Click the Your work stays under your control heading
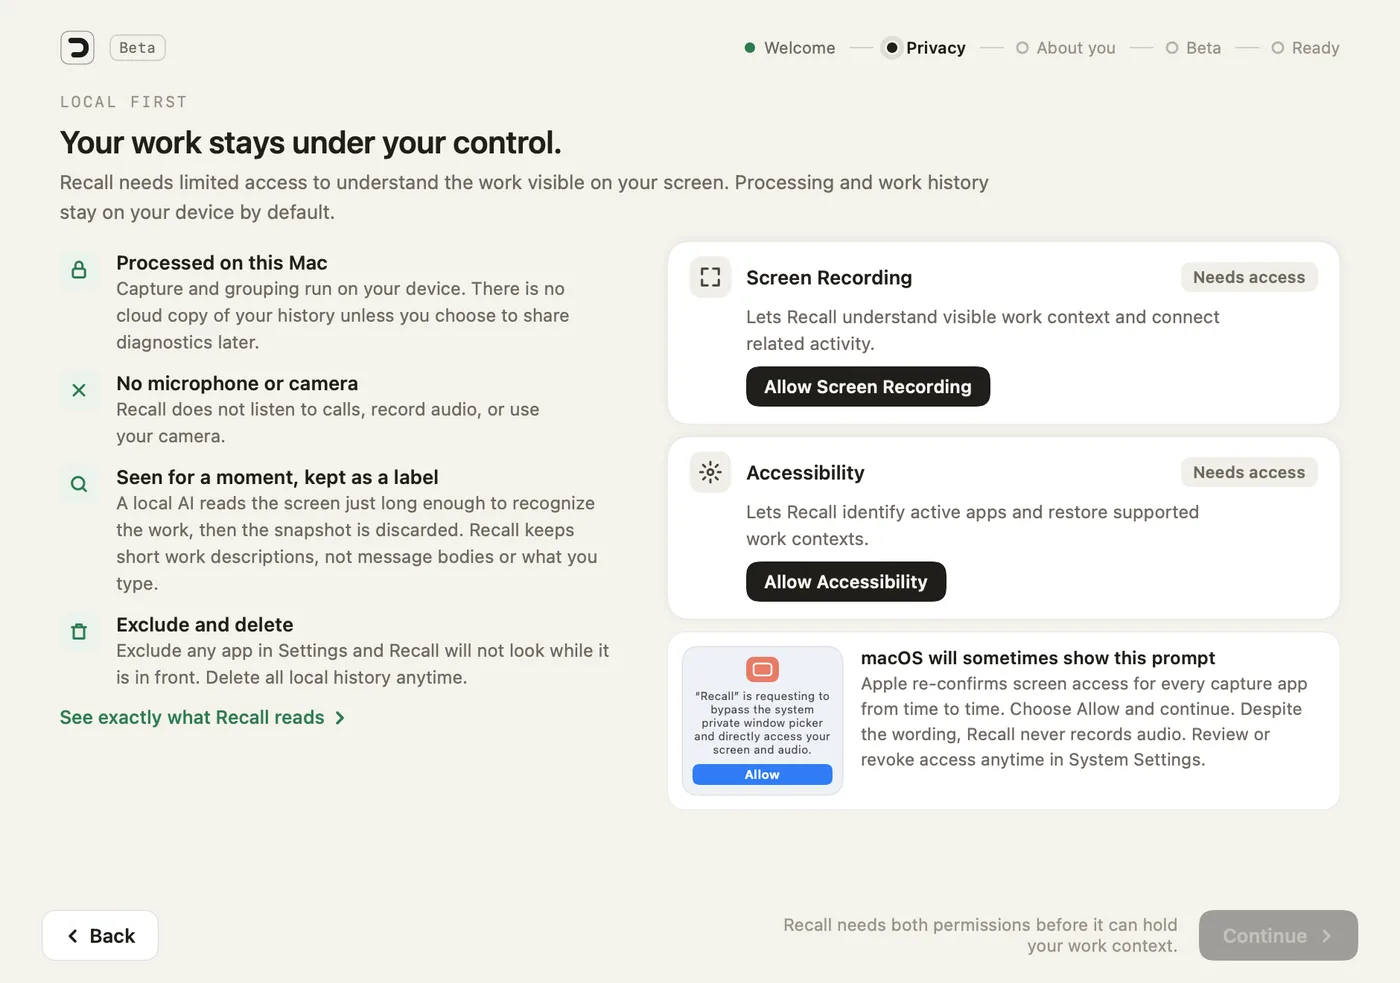The width and height of the screenshot is (1400, 983). 310,143
